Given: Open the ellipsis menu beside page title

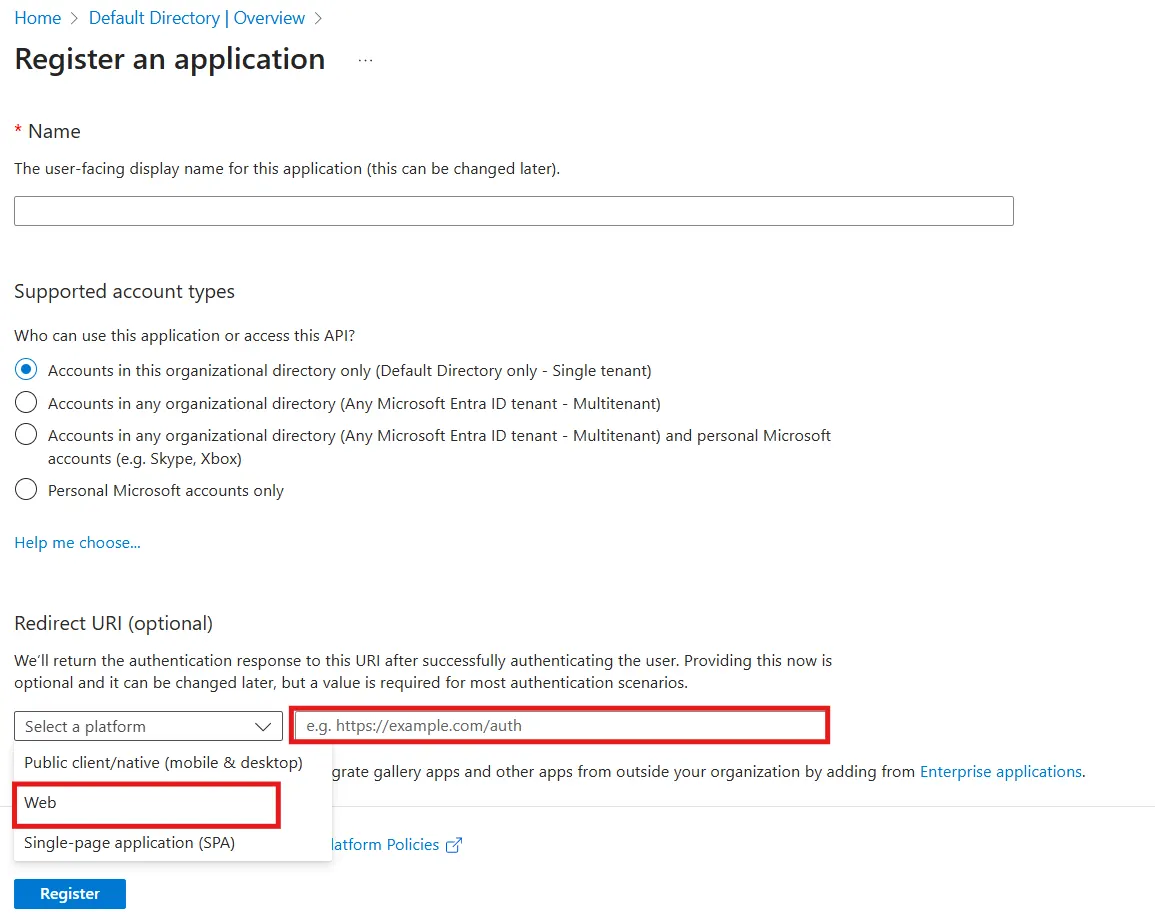Looking at the screenshot, I should [x=365, y=58].
